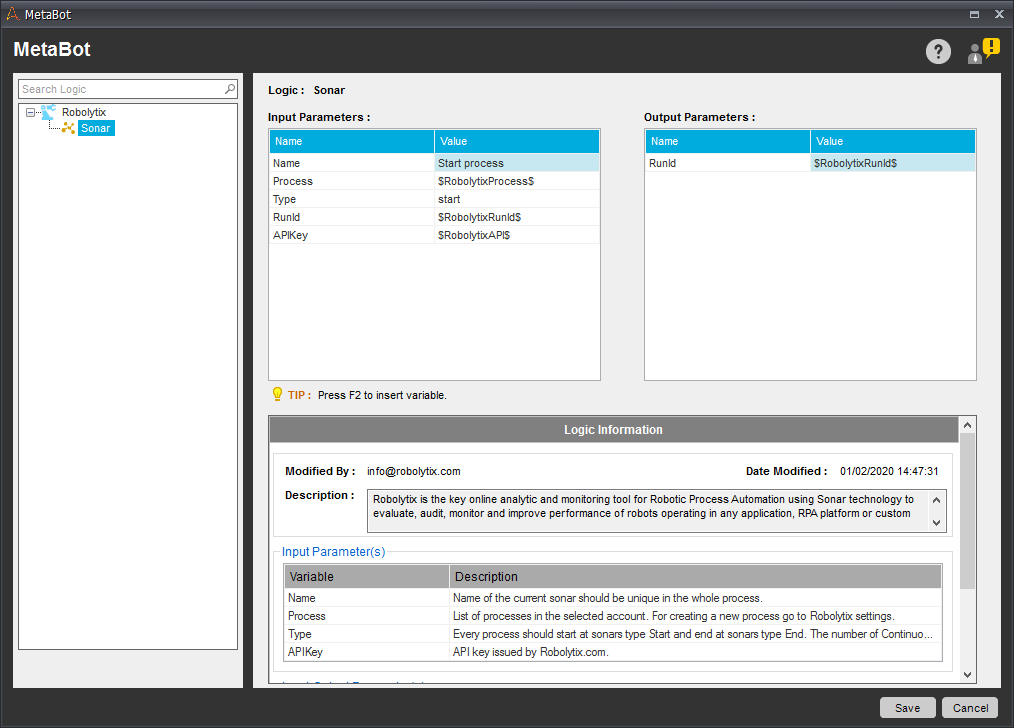Click the Logic Information scrollbar thumb
This screenshot has width=1014, height=728.
coord(967,511)
